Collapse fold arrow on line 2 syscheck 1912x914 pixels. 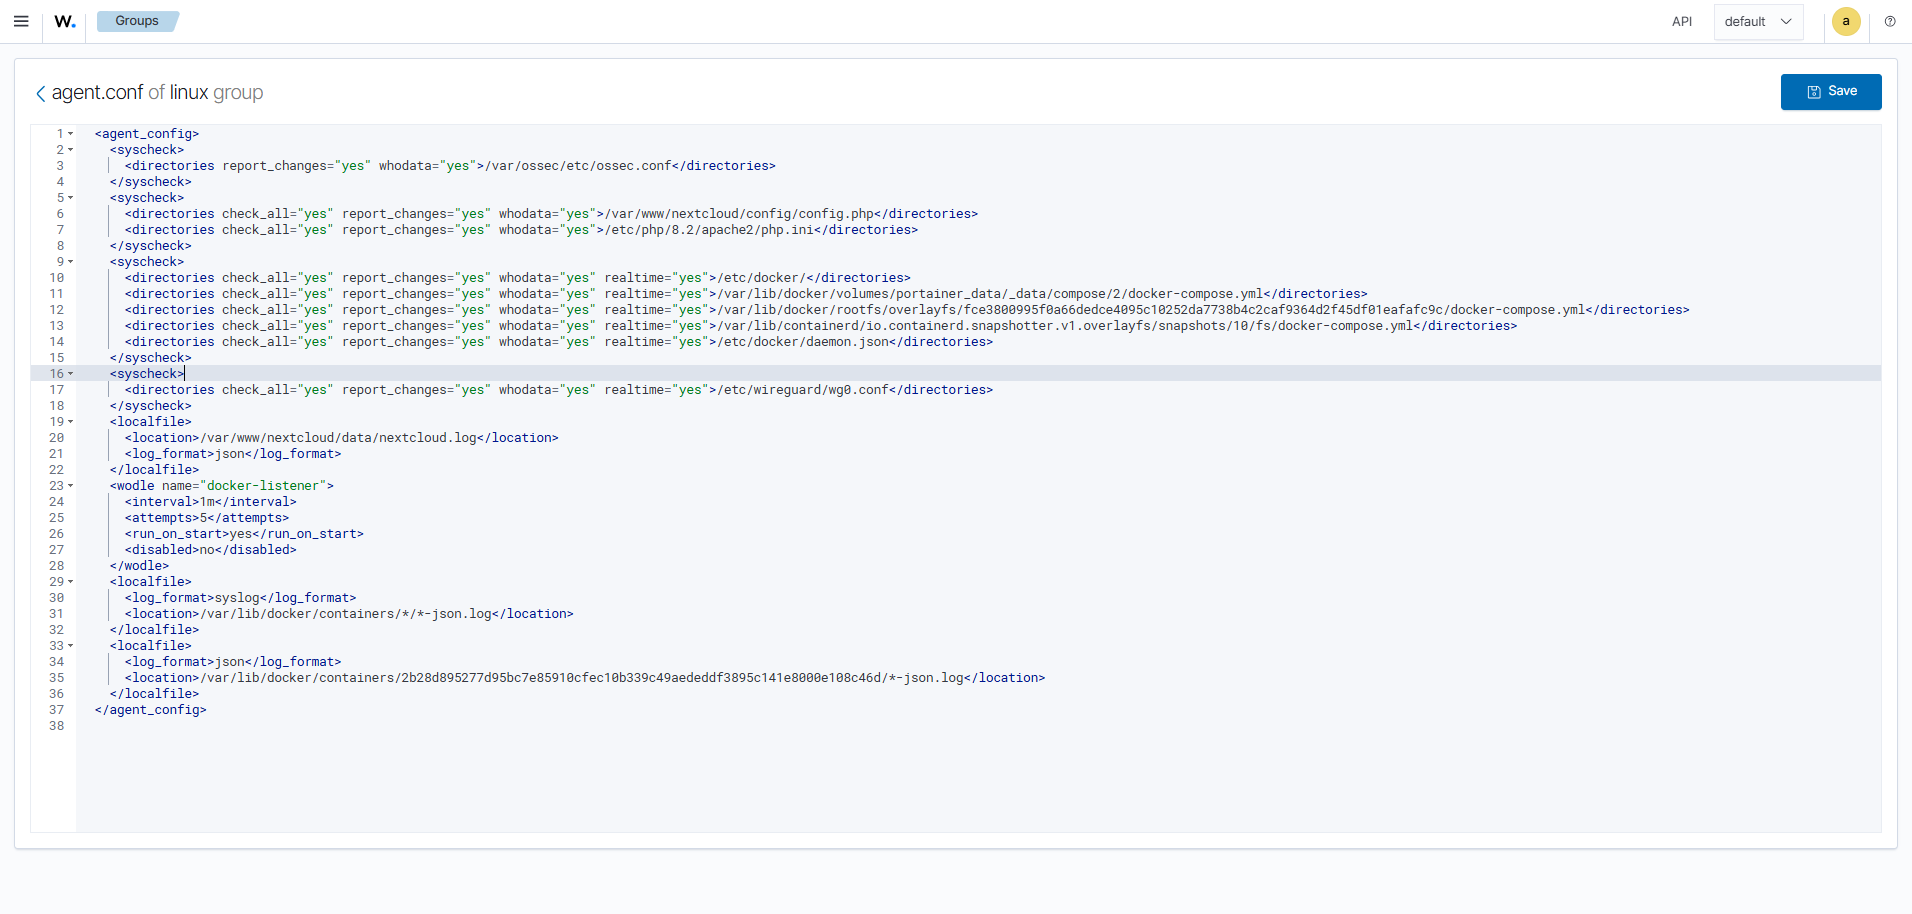(71, 150)
